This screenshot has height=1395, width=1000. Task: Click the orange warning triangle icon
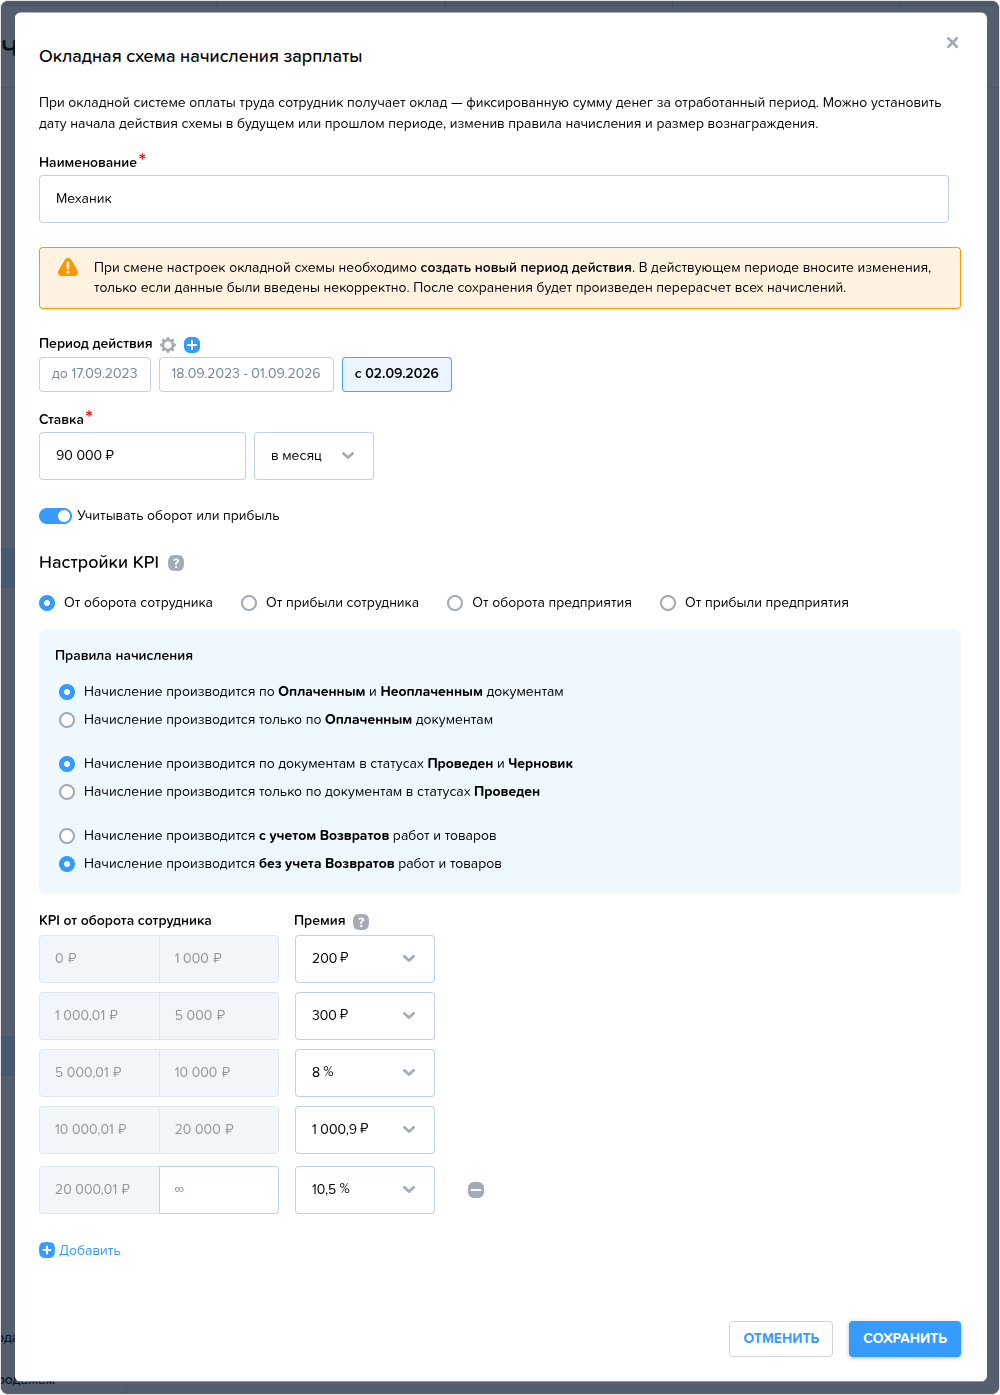68,267
